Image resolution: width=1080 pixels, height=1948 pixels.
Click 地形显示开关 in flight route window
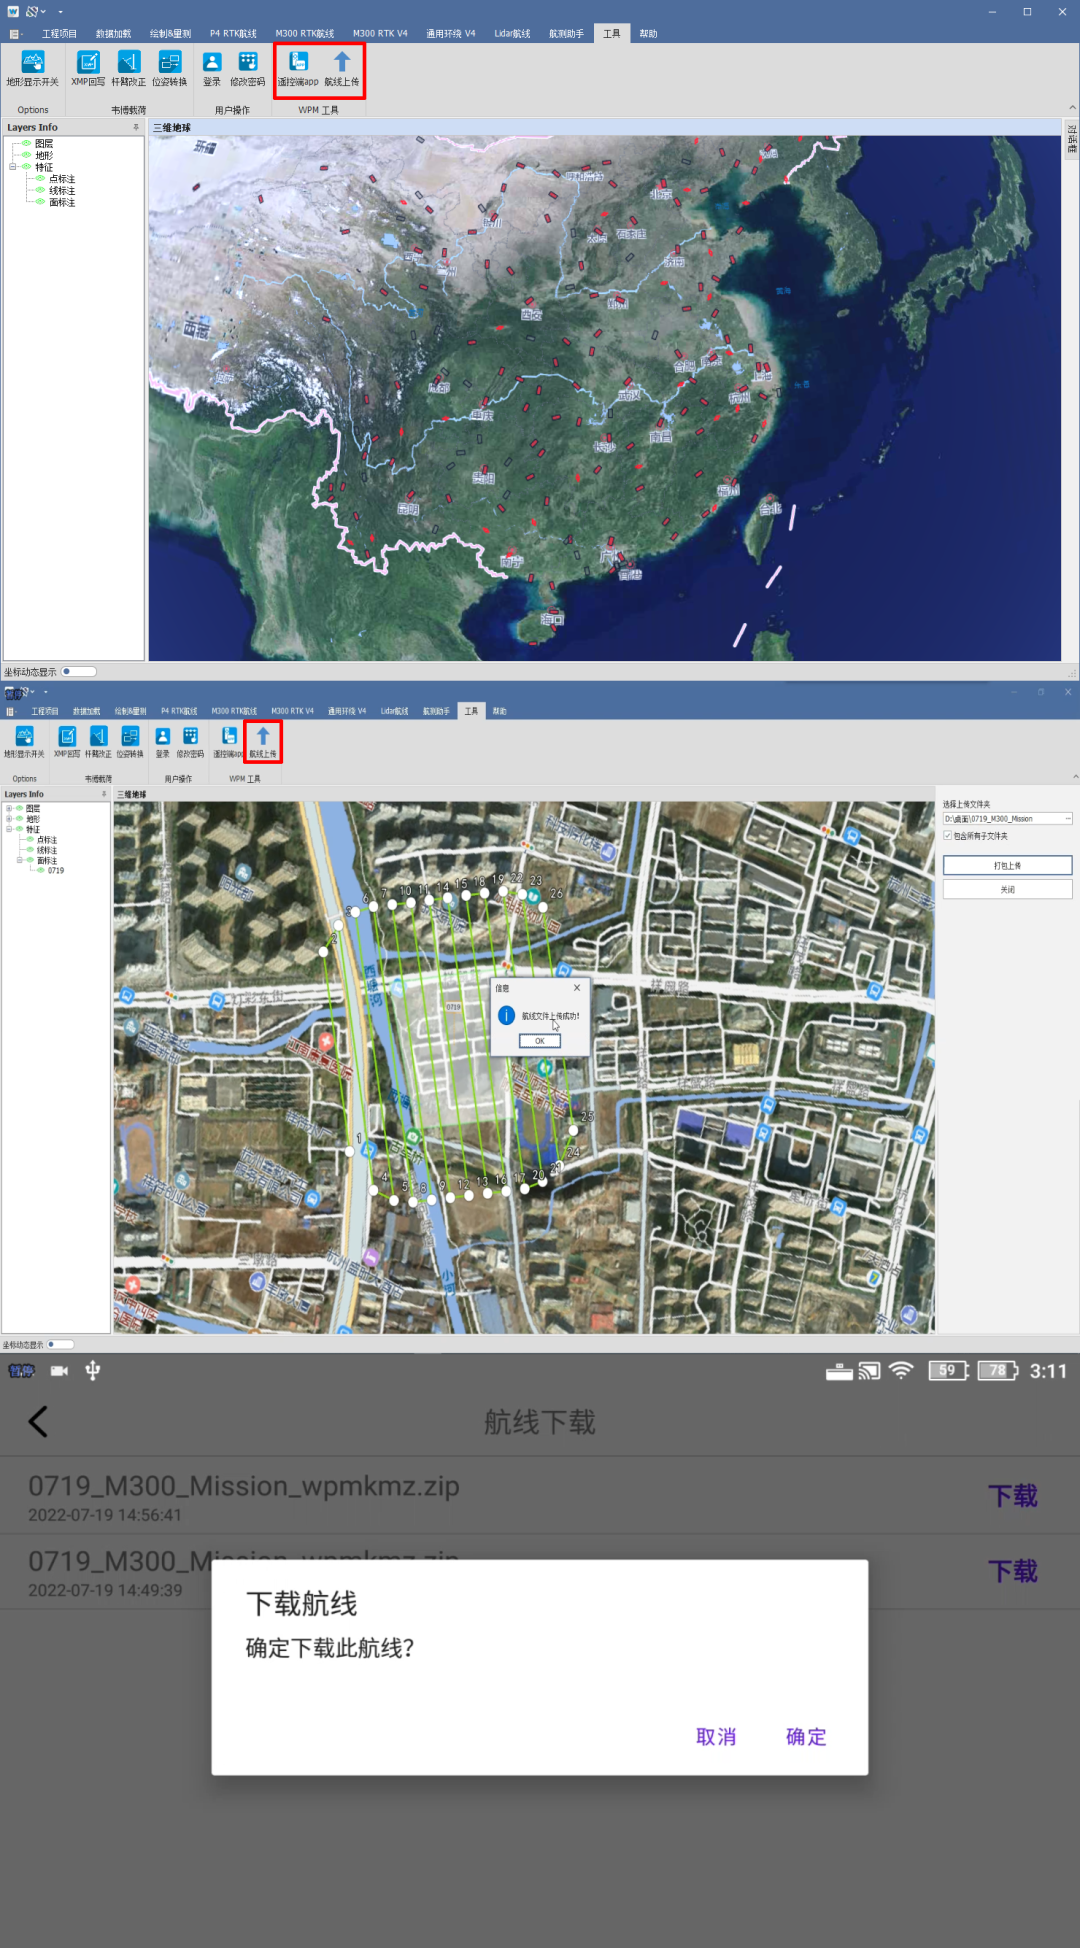point(24,736)
